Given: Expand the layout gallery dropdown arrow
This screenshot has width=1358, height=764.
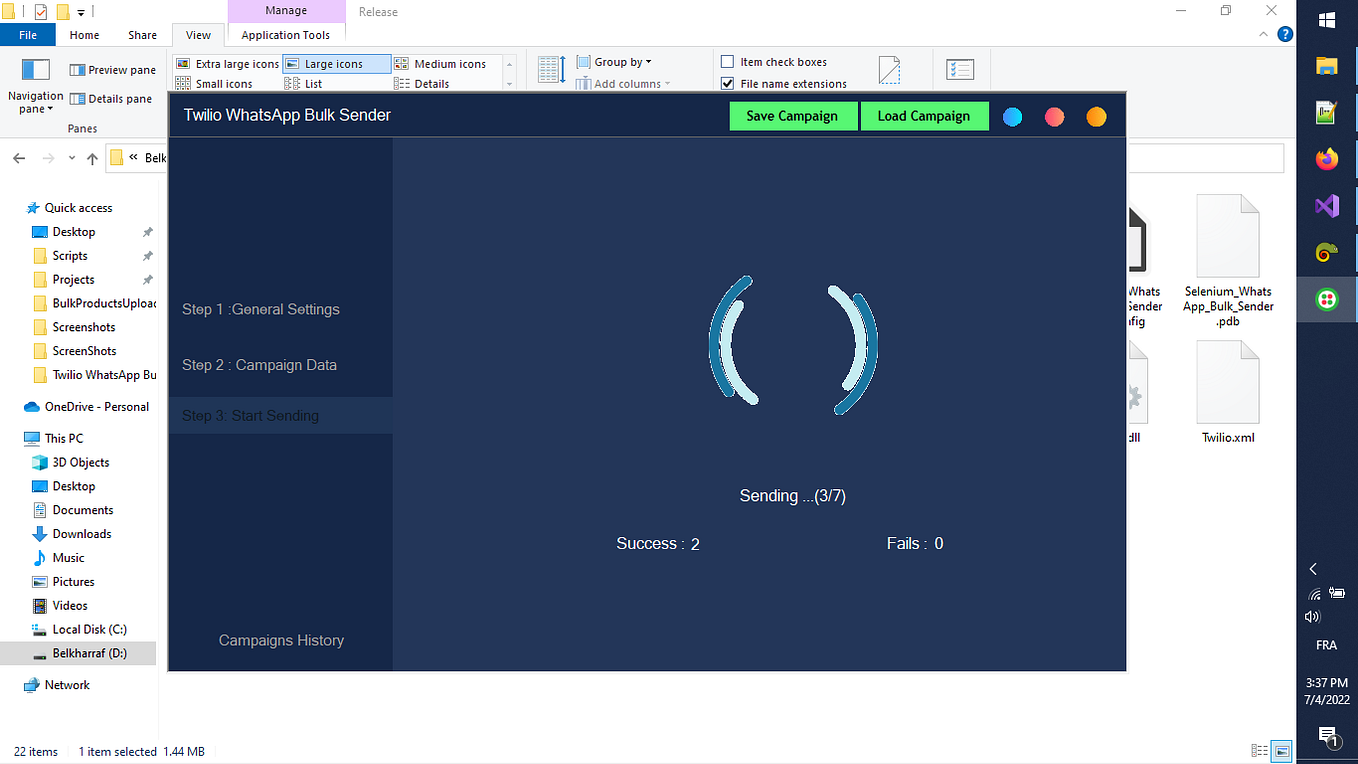Looking at the screenshot, I should (x=509, y=85).
